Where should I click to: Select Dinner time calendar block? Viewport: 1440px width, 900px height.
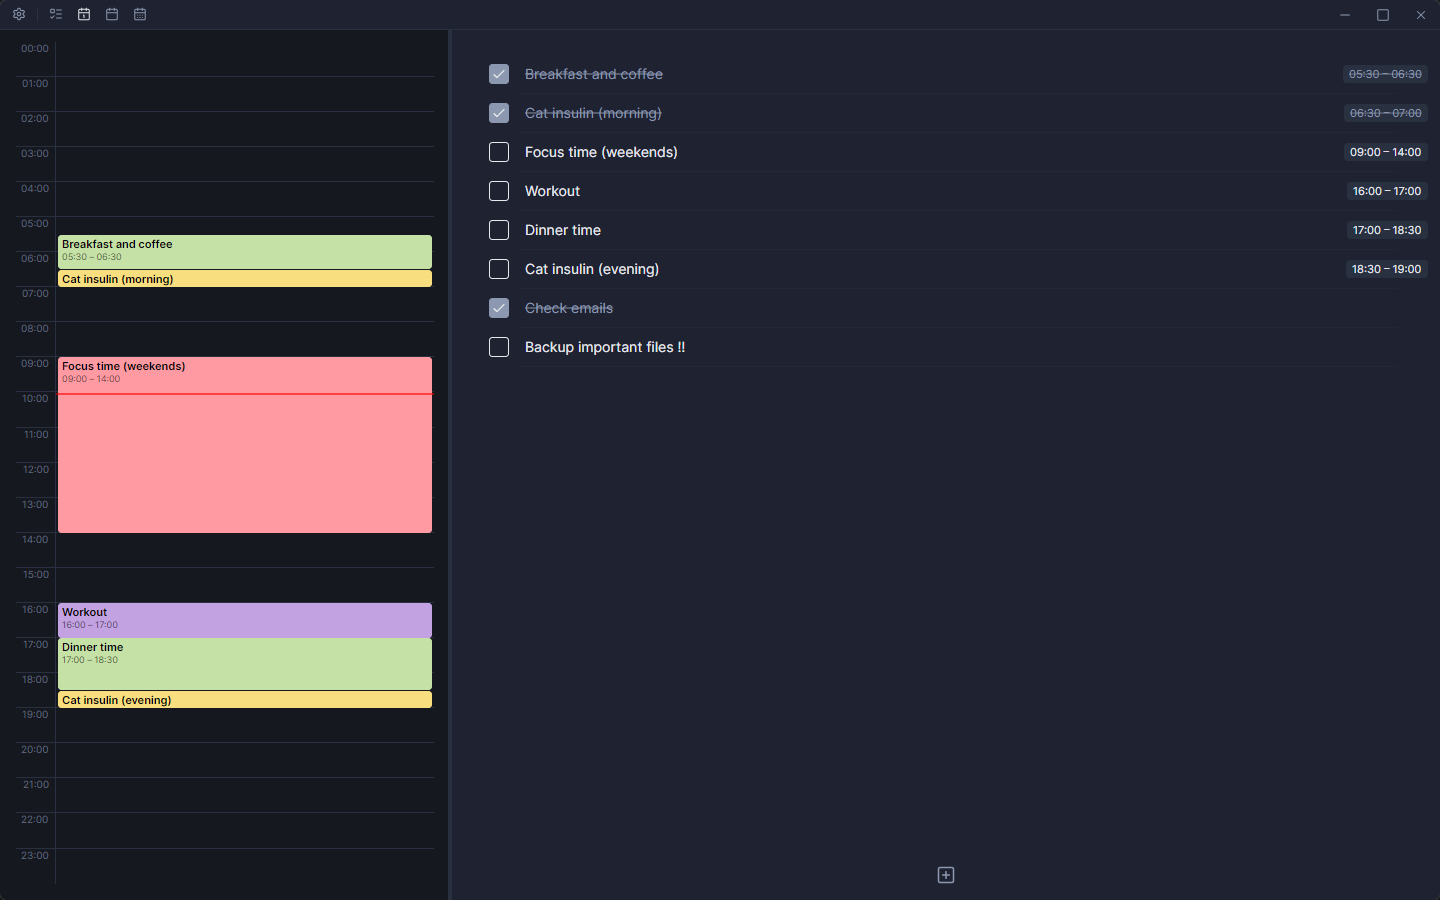point(245,664)
